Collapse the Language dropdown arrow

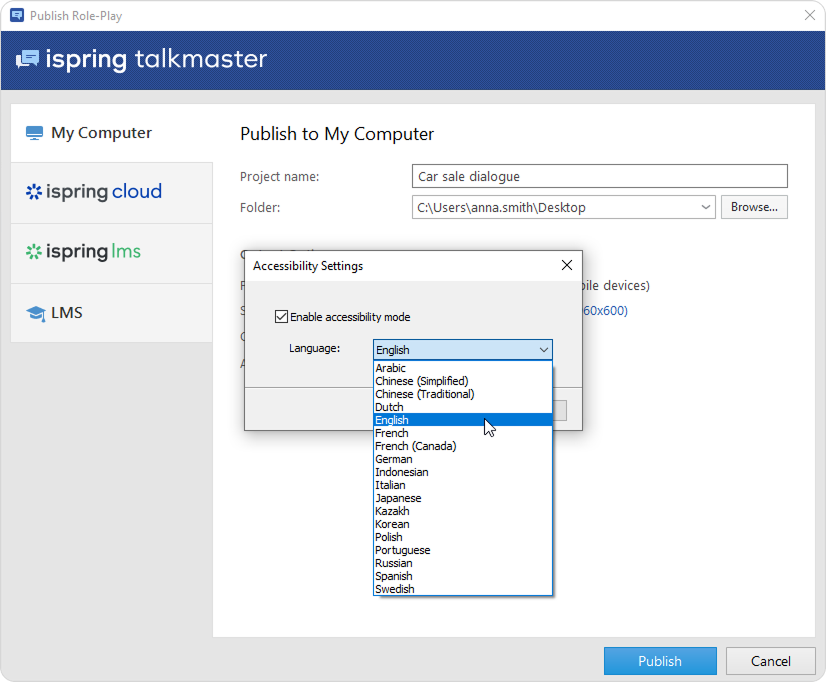(543, 350)
